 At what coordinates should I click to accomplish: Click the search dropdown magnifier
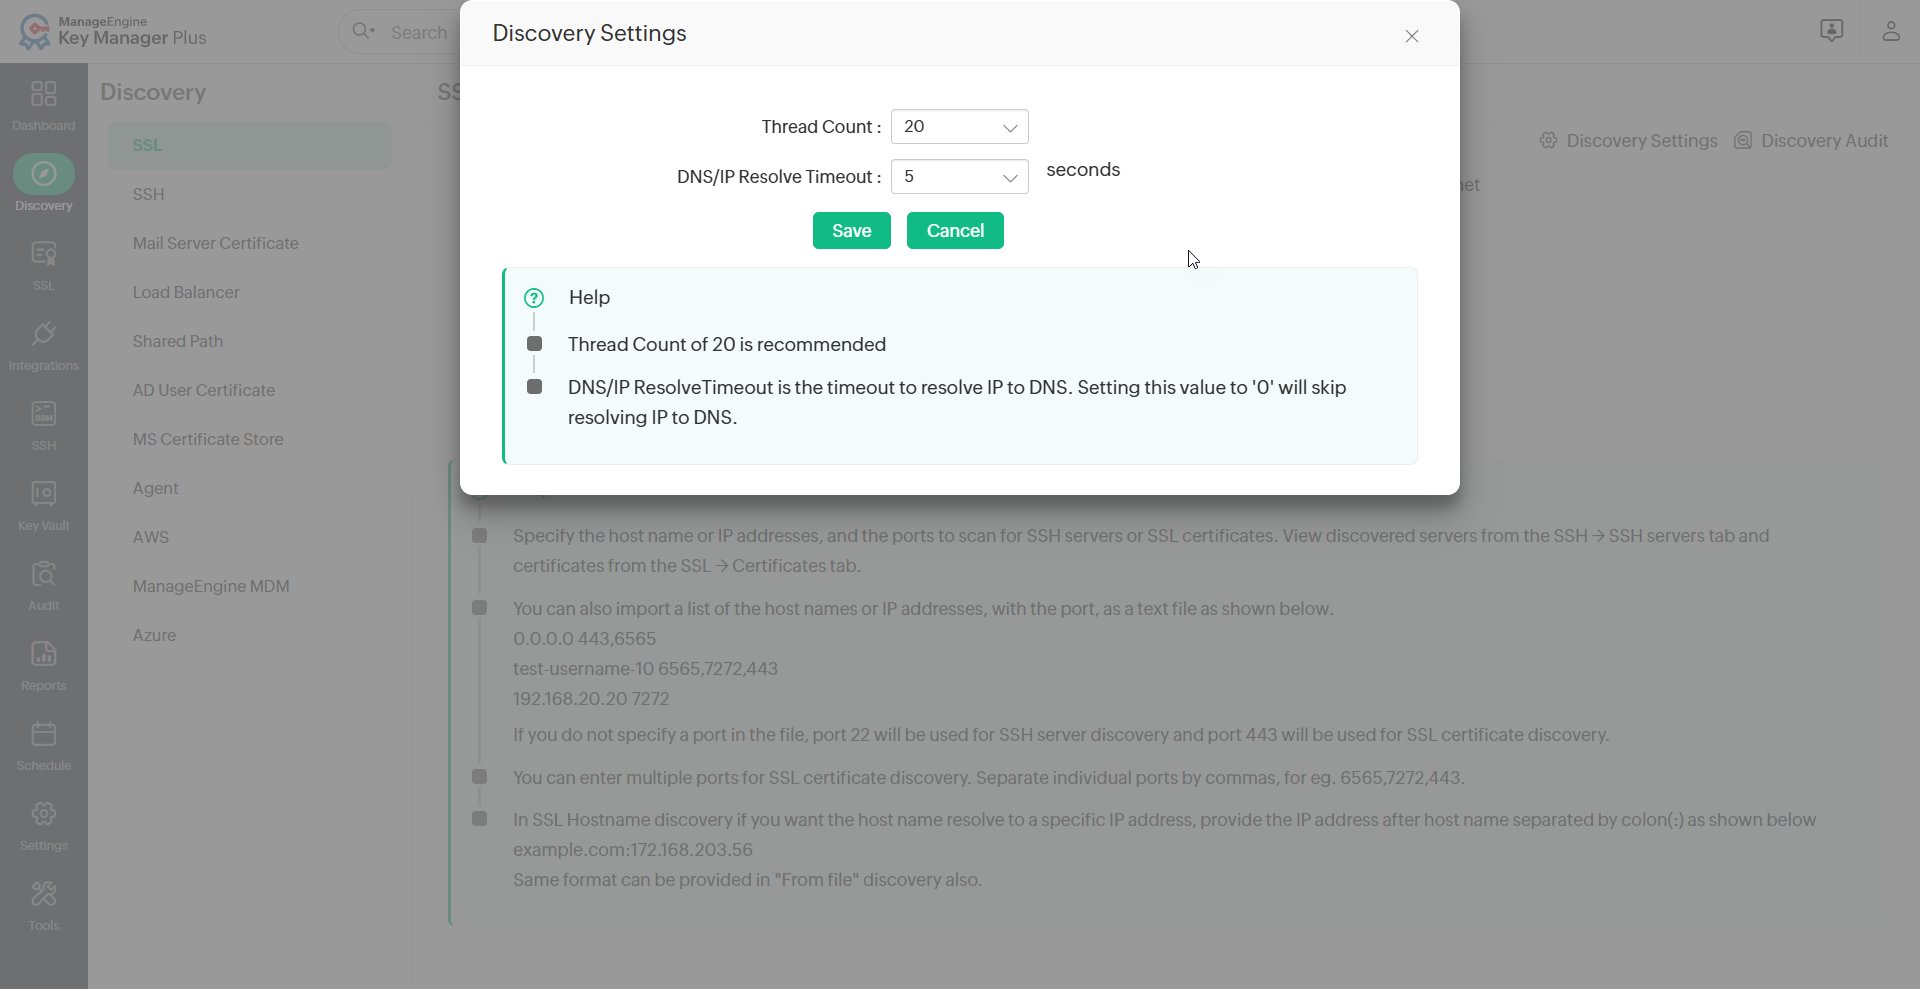point(363,32)
